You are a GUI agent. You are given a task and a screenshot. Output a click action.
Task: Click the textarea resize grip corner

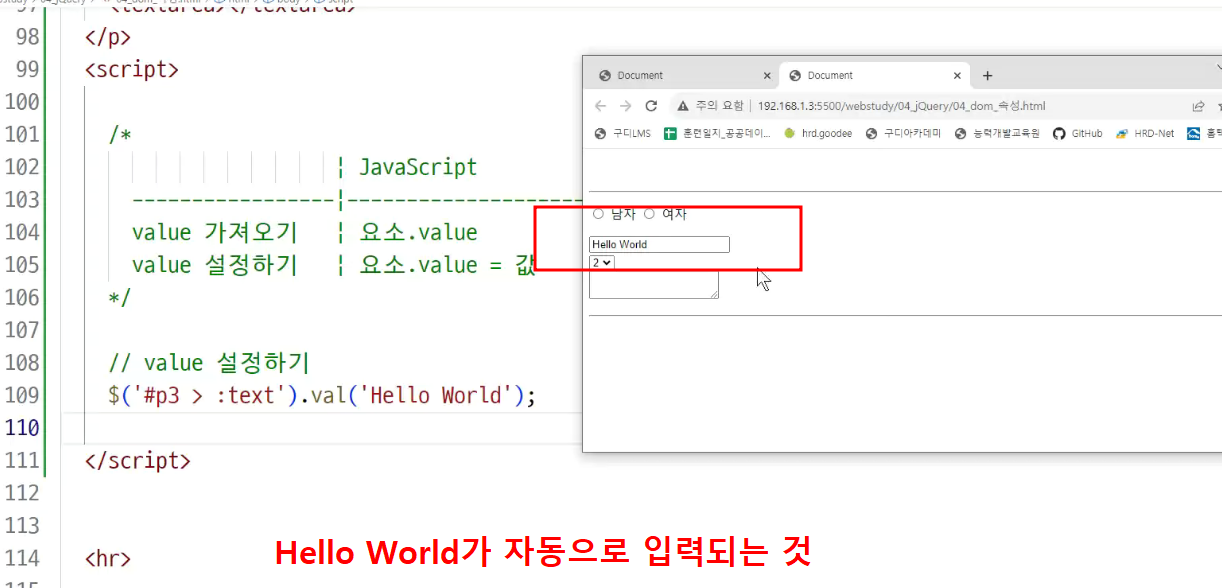[714, 294]
